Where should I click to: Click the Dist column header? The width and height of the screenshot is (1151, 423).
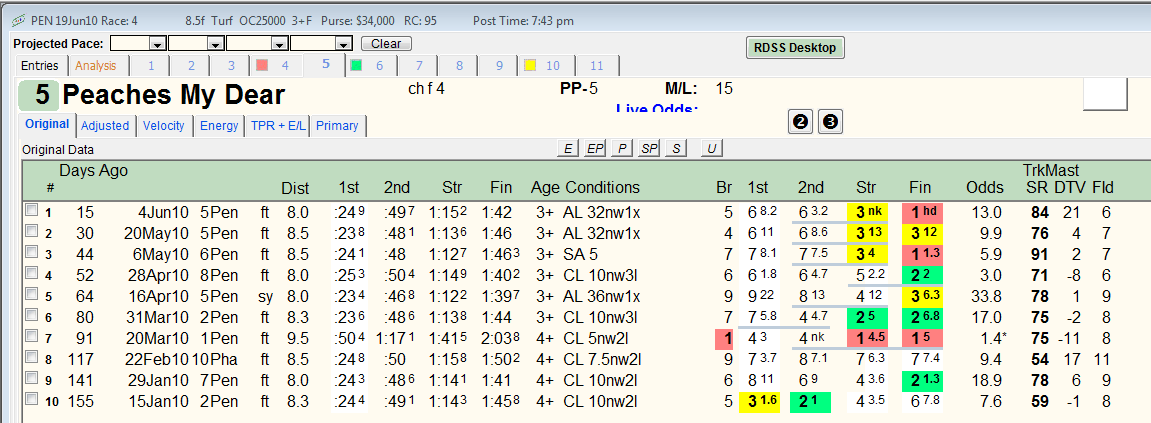coord(295,187)
